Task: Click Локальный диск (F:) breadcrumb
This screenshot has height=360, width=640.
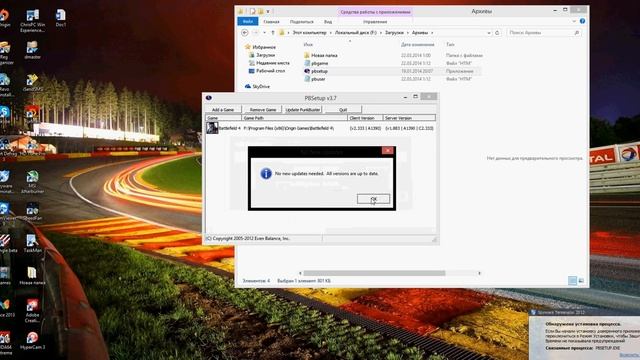Action: click(356, 33)
